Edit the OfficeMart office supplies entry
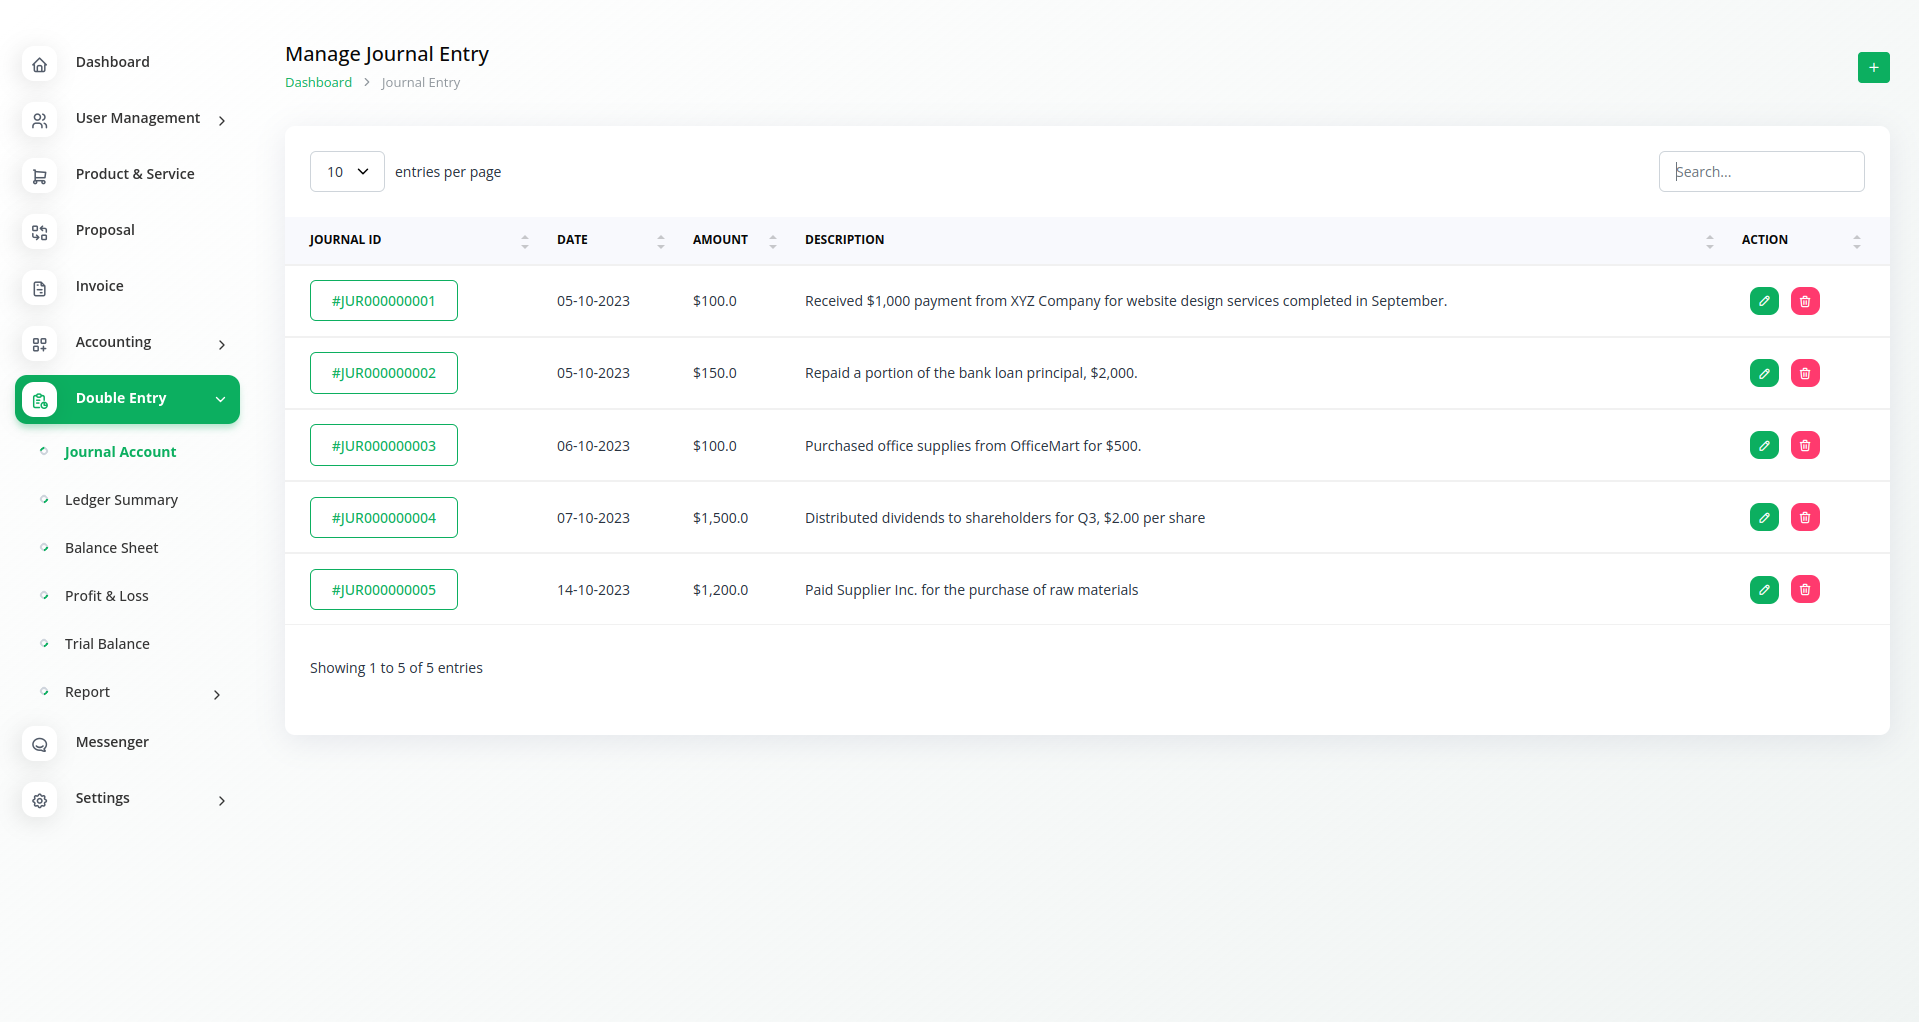 coord(1764,445)
